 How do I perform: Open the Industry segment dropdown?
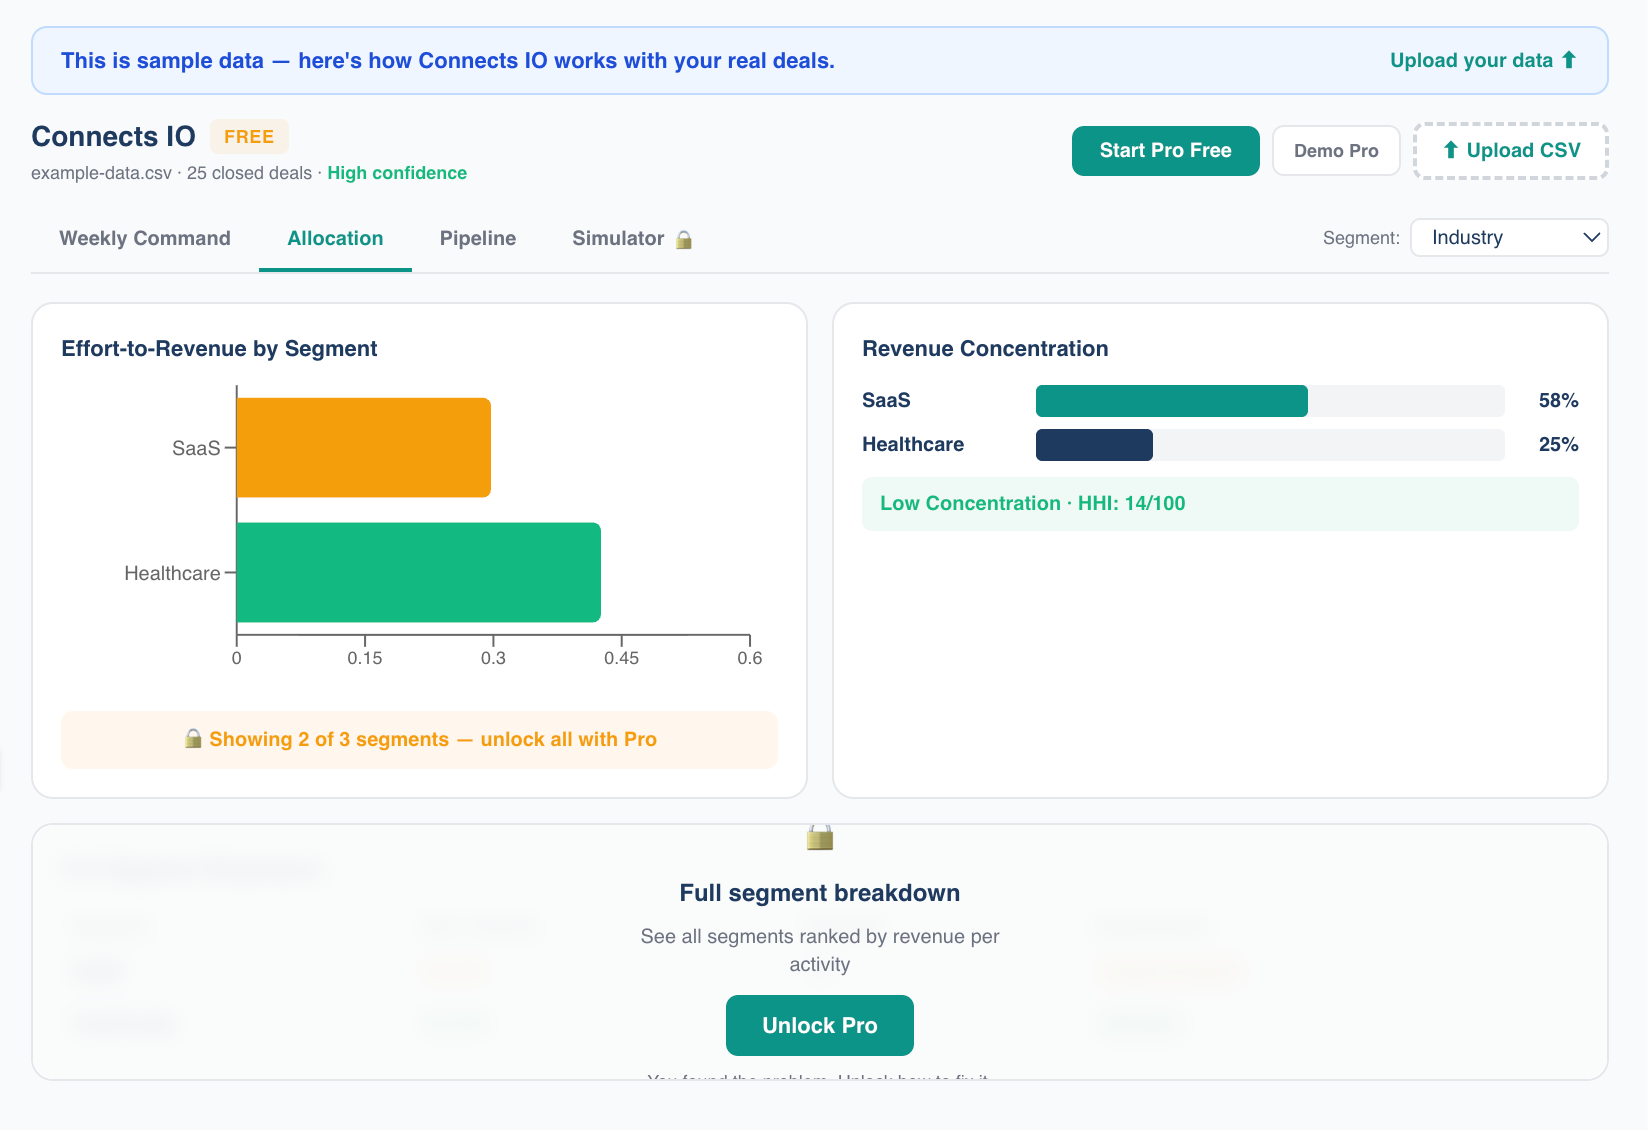tap(1509, 238)
